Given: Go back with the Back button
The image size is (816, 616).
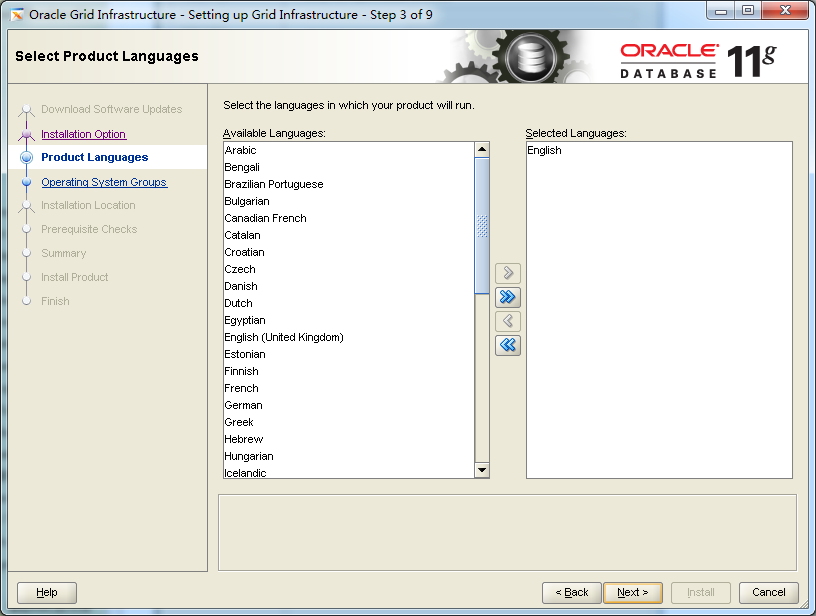Looking at the screenshot, I should (x=571, y=593).
